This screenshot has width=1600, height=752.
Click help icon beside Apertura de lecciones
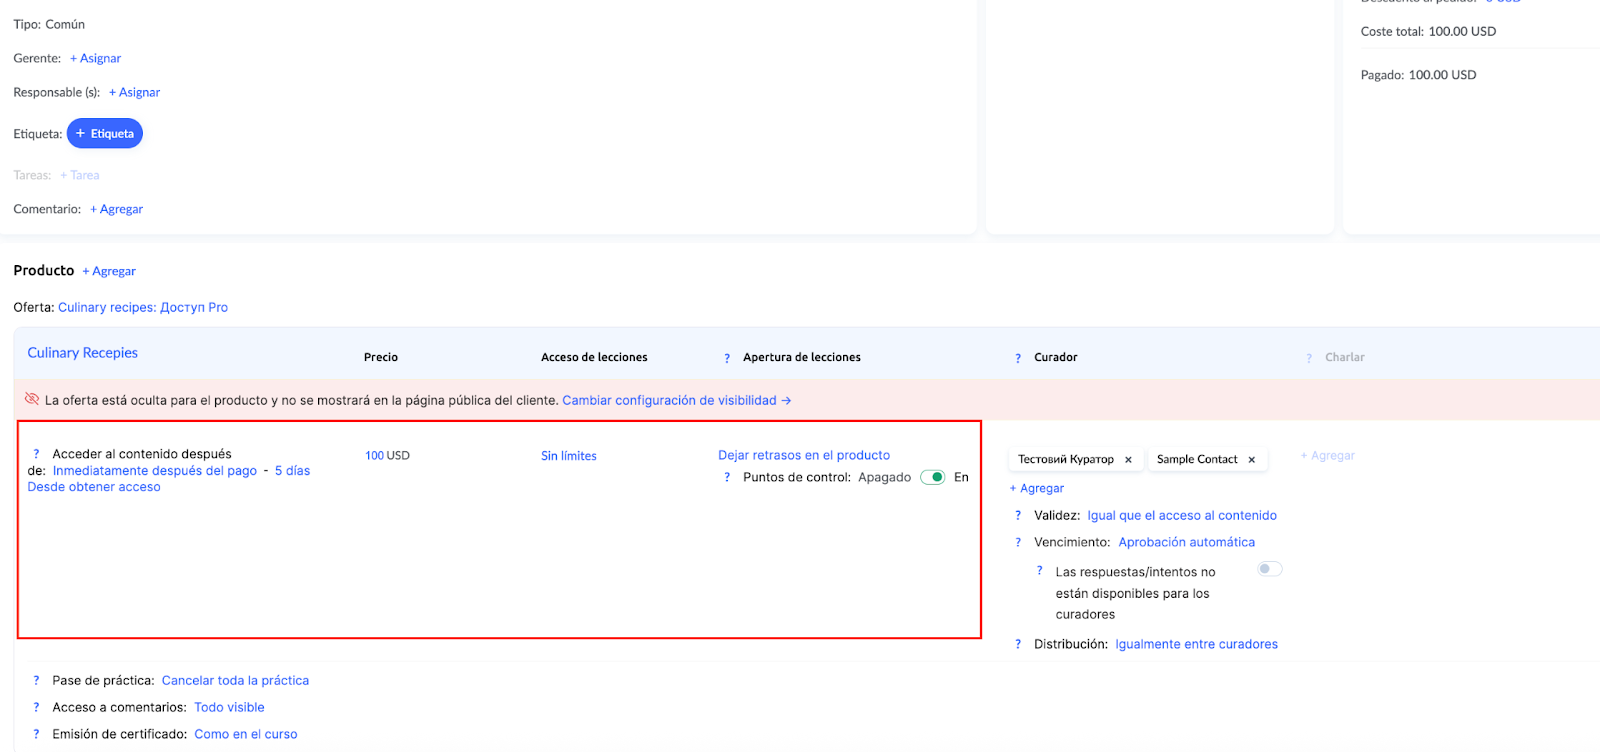coord(727,358)
